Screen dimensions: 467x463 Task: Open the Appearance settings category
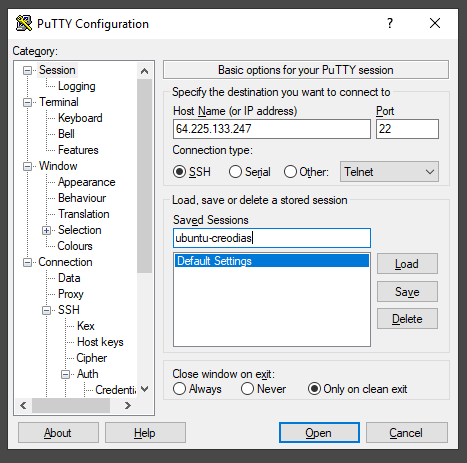coord(86,182)
